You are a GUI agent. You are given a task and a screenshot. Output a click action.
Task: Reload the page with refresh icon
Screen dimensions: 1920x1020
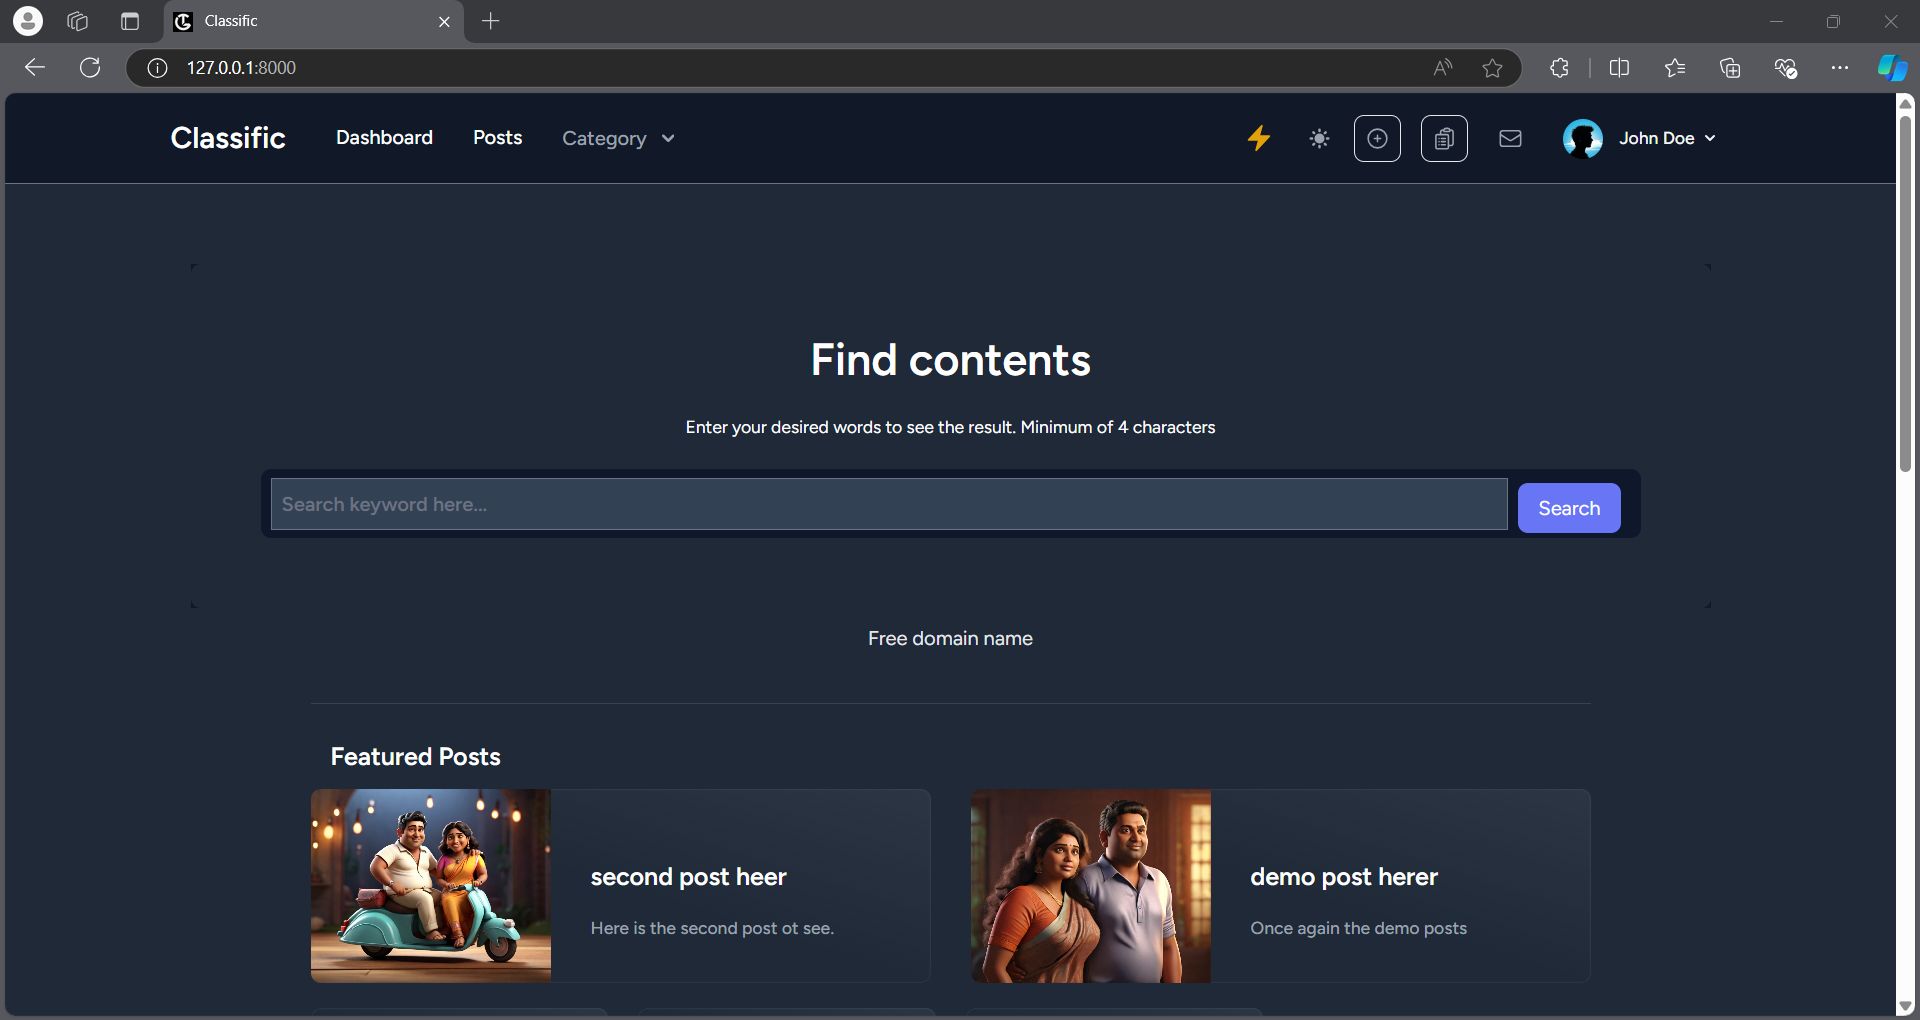pyautogui.click(x=90, y=67)
